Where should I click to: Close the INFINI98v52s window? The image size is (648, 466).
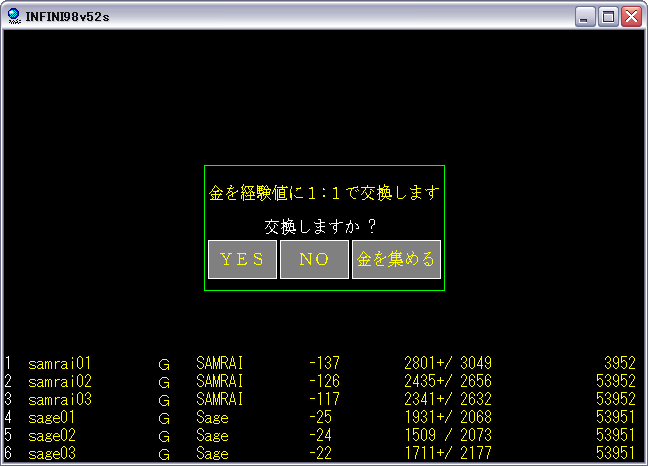pyautogui.click(x=631, y=17)
